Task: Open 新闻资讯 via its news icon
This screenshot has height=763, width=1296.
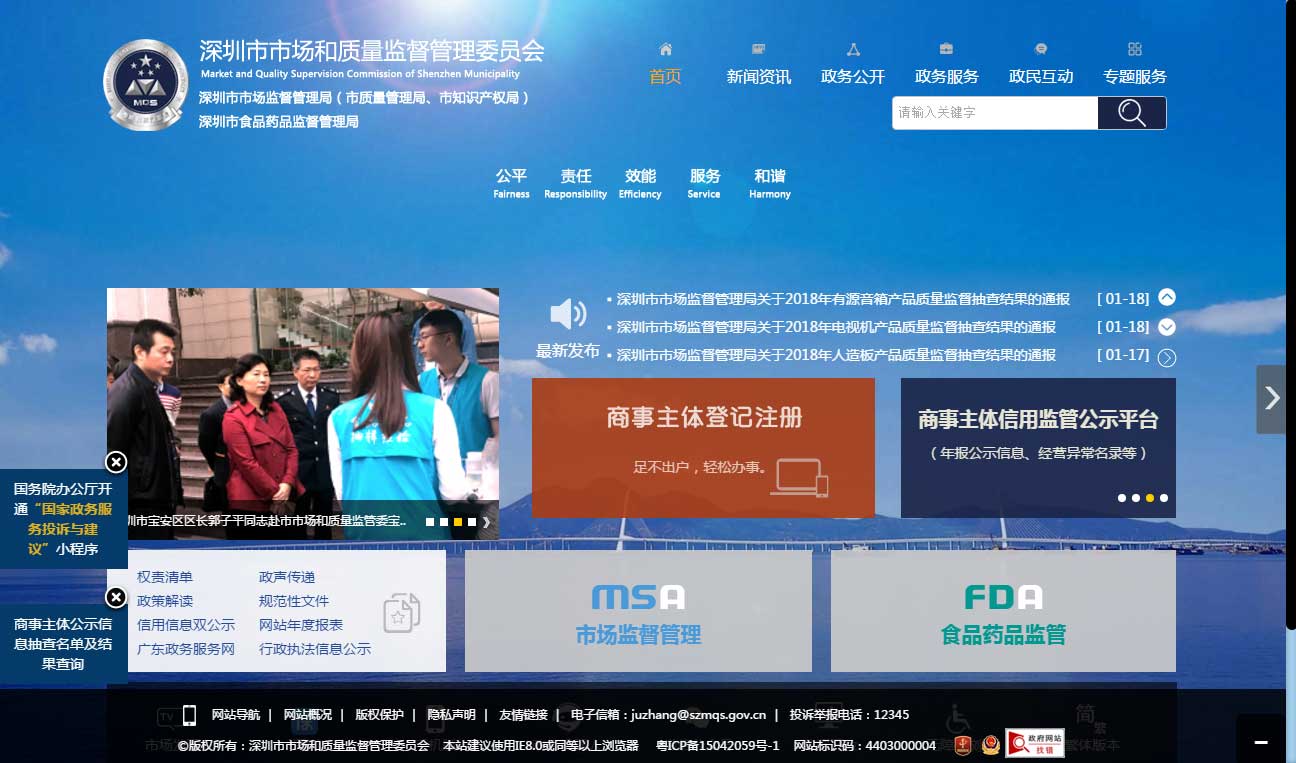Action: (757, 47)
